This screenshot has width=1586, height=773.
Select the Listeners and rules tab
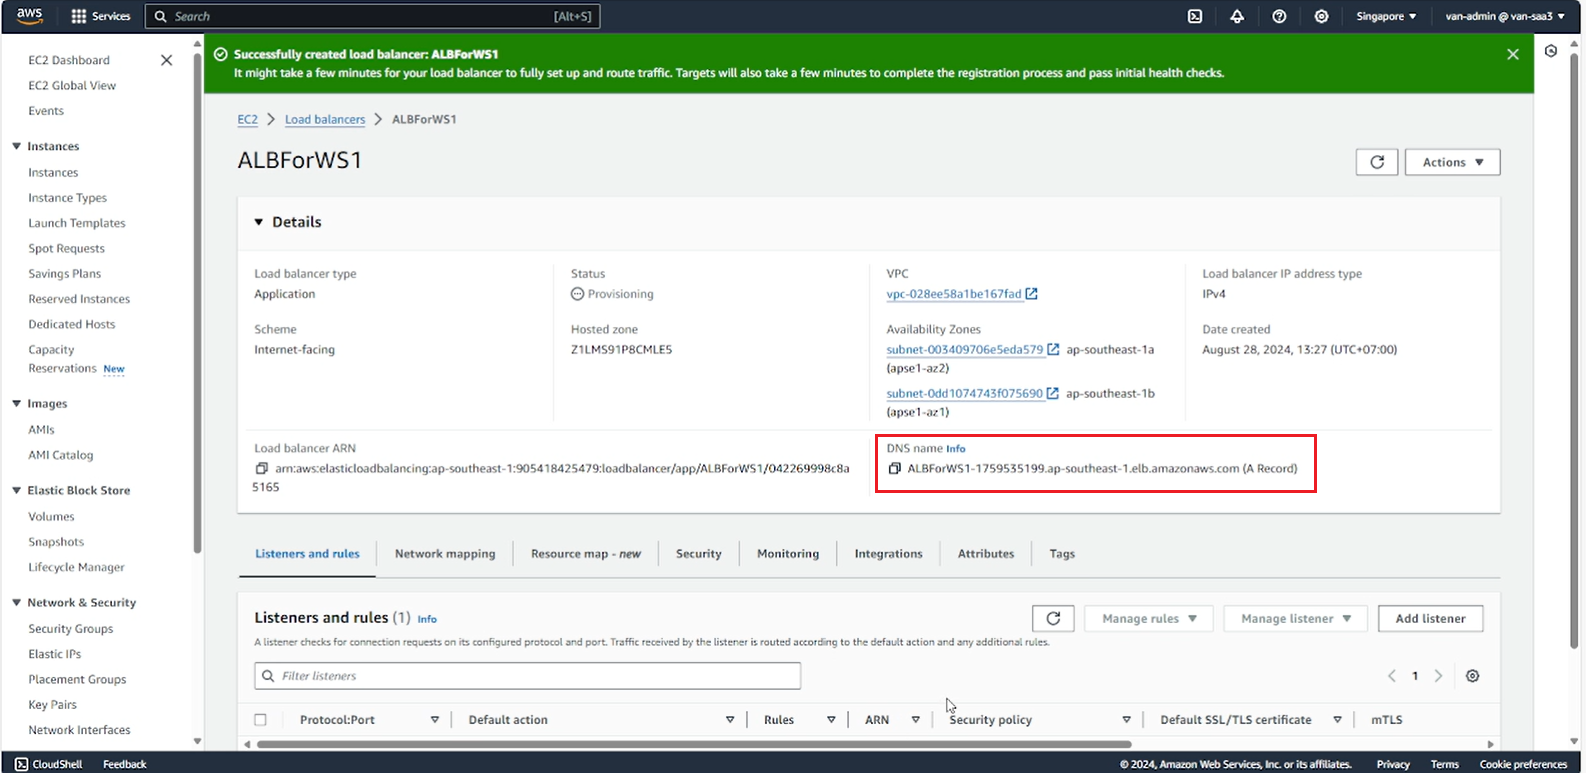pyautogui.click(x=307, y=554)
